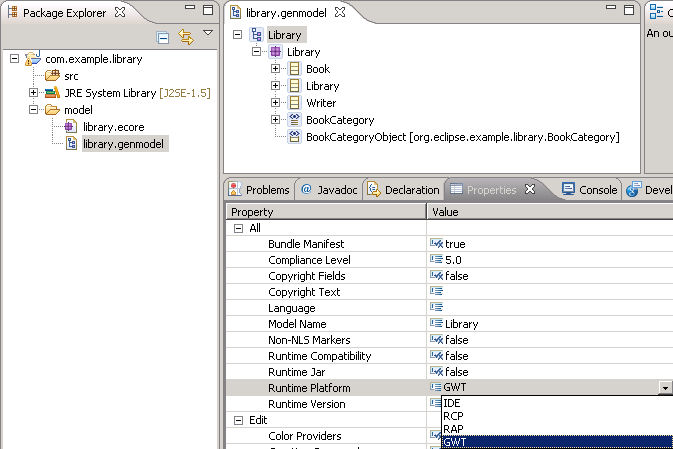Collapse com.example.library project node
This screenshot has width=673, height=449.
(15, 58)
